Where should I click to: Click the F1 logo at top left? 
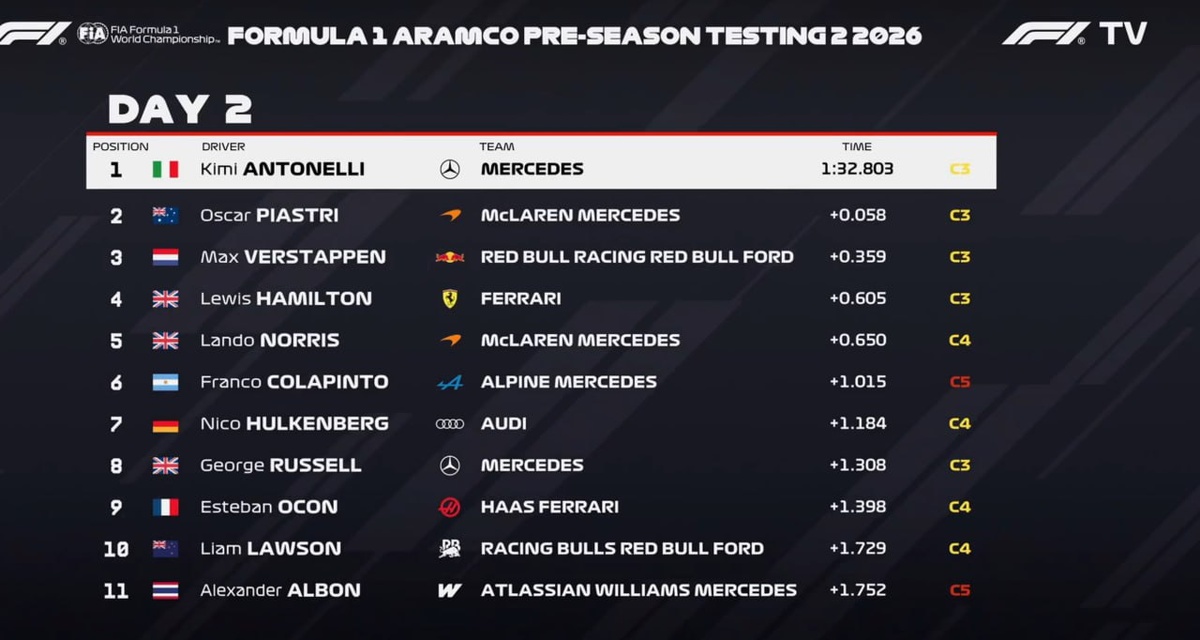tap(35, 34)
